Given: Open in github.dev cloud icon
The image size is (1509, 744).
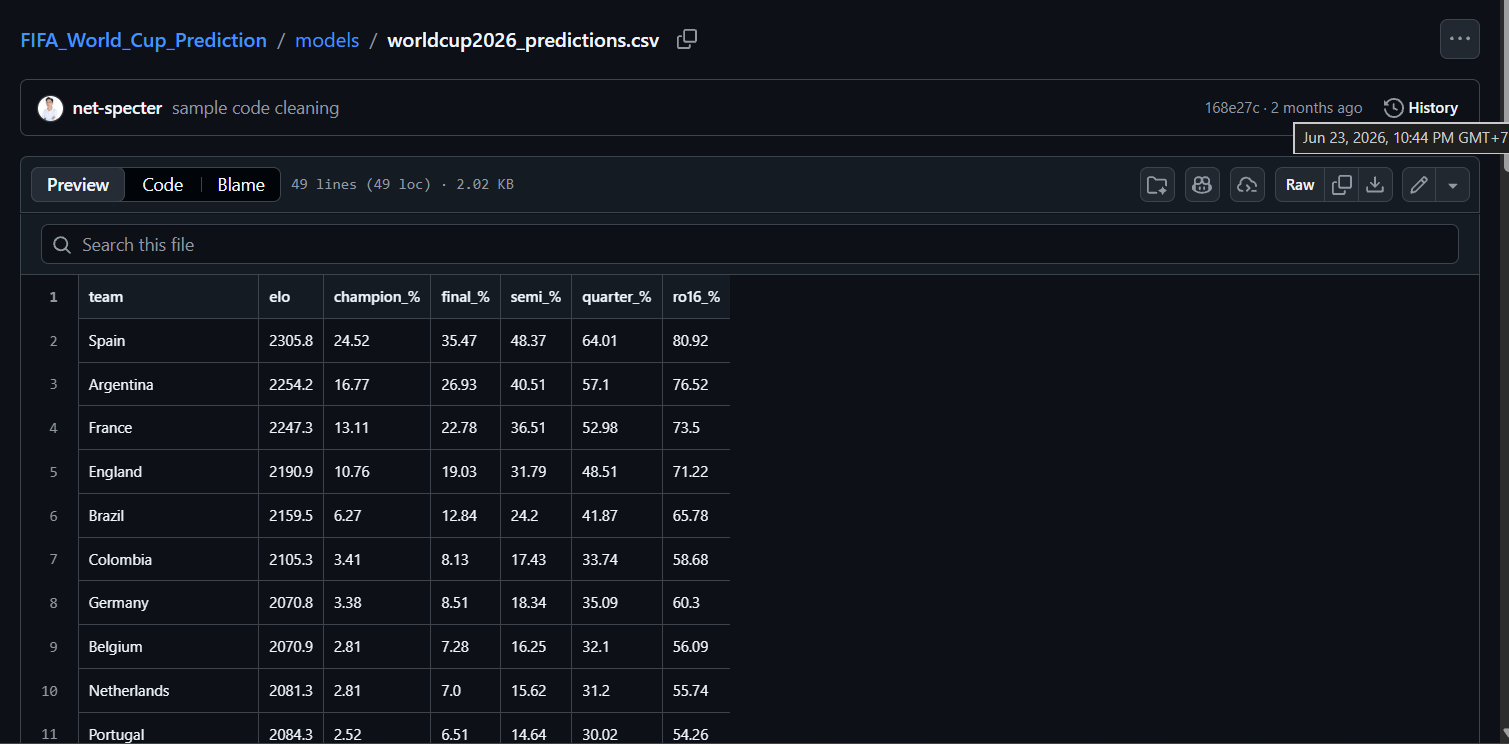Looking at the screenshot, I should [1247, 185].
